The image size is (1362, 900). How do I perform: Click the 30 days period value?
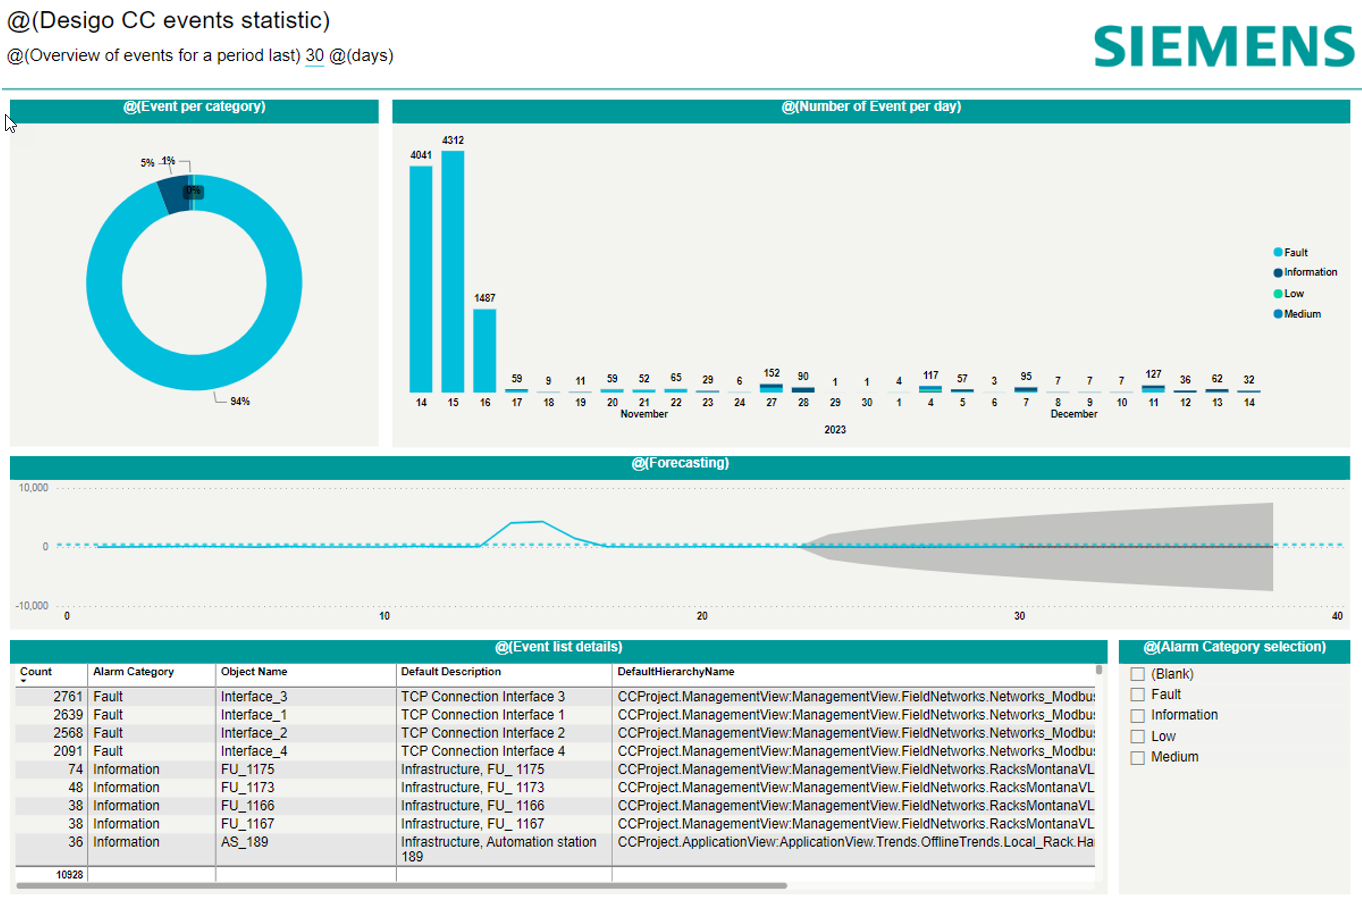click(x=314, y=56)
